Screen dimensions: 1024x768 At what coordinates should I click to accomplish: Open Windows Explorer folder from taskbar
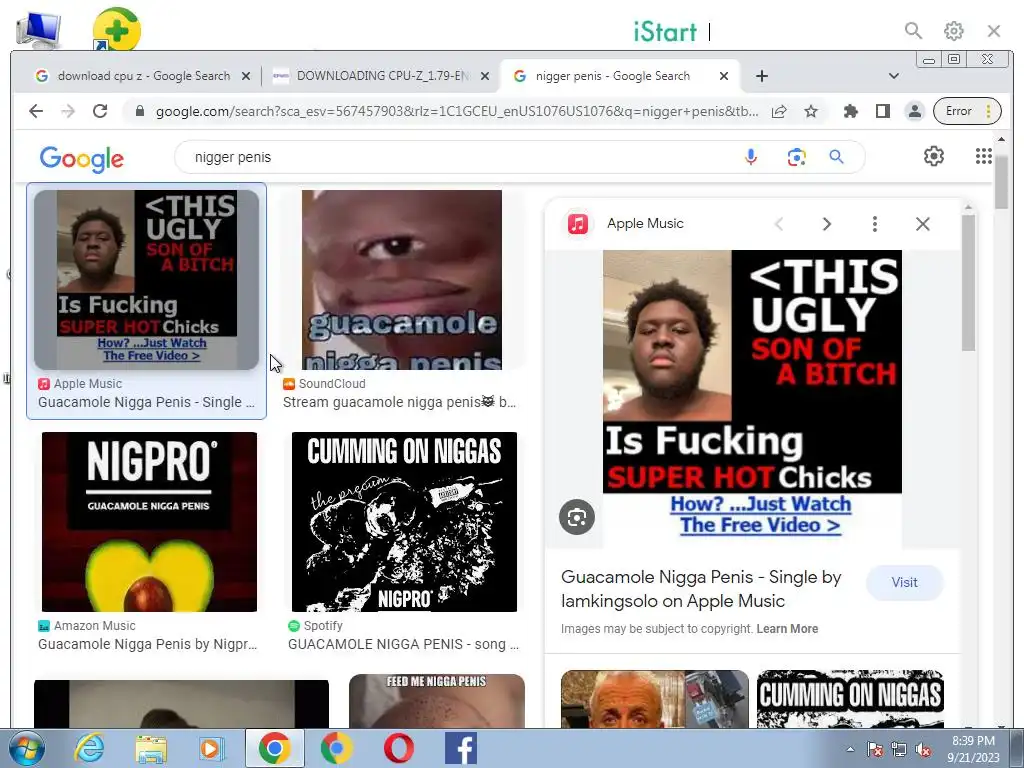151,748
